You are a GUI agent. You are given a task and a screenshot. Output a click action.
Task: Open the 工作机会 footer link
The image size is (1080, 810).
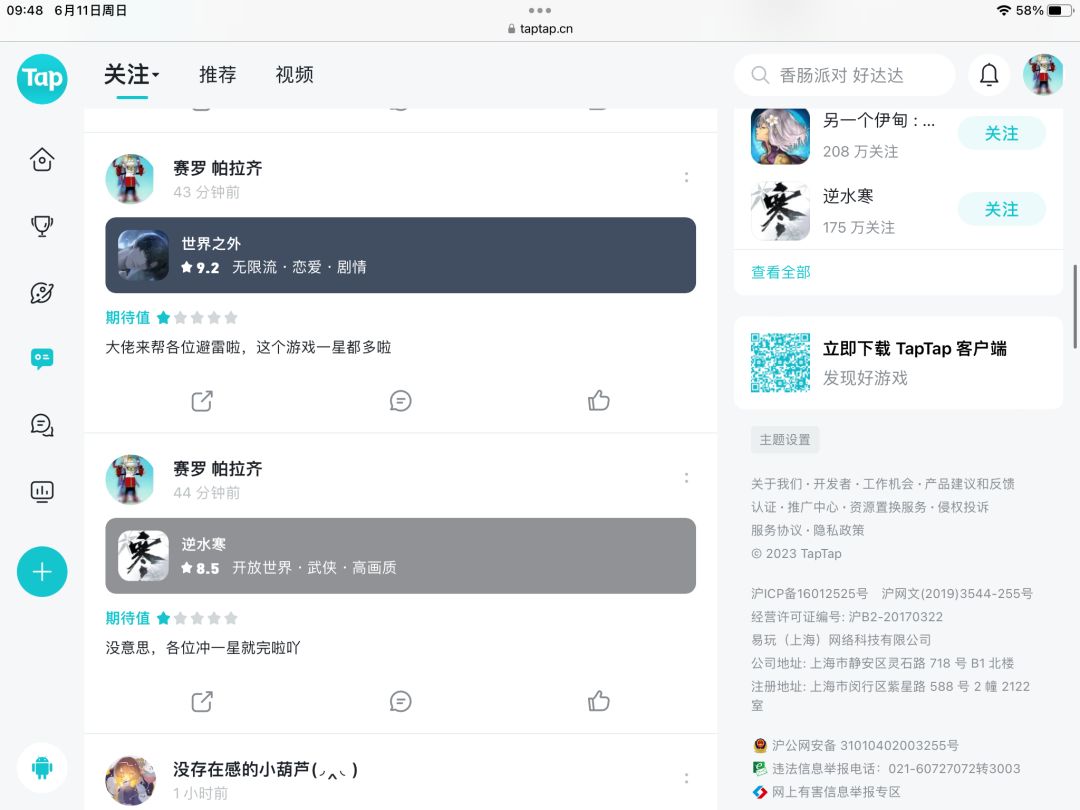tap(888, 484)
